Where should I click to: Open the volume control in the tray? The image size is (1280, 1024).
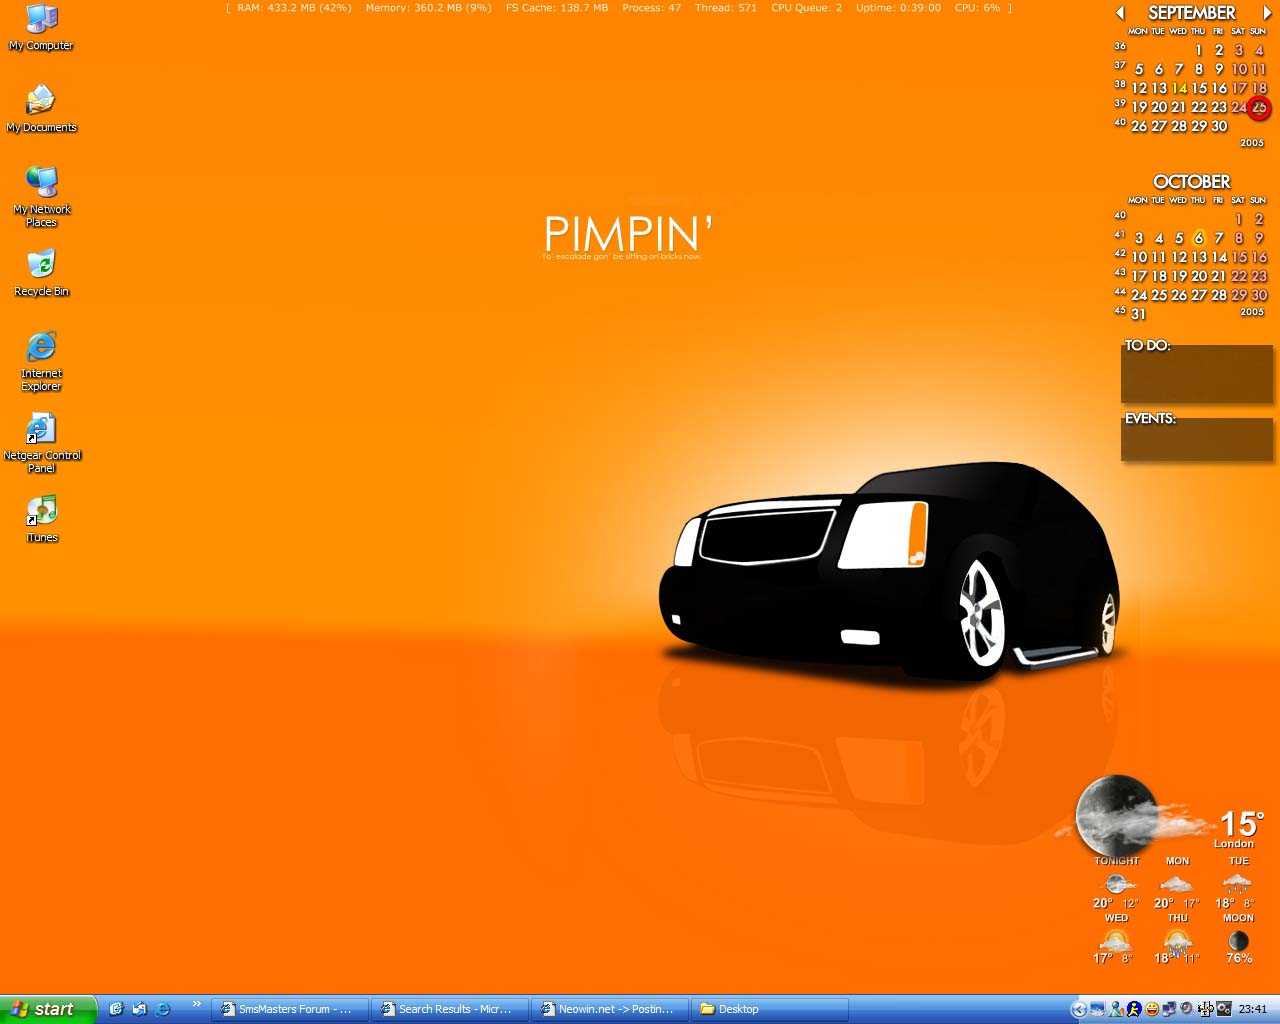(1186, 1008)
